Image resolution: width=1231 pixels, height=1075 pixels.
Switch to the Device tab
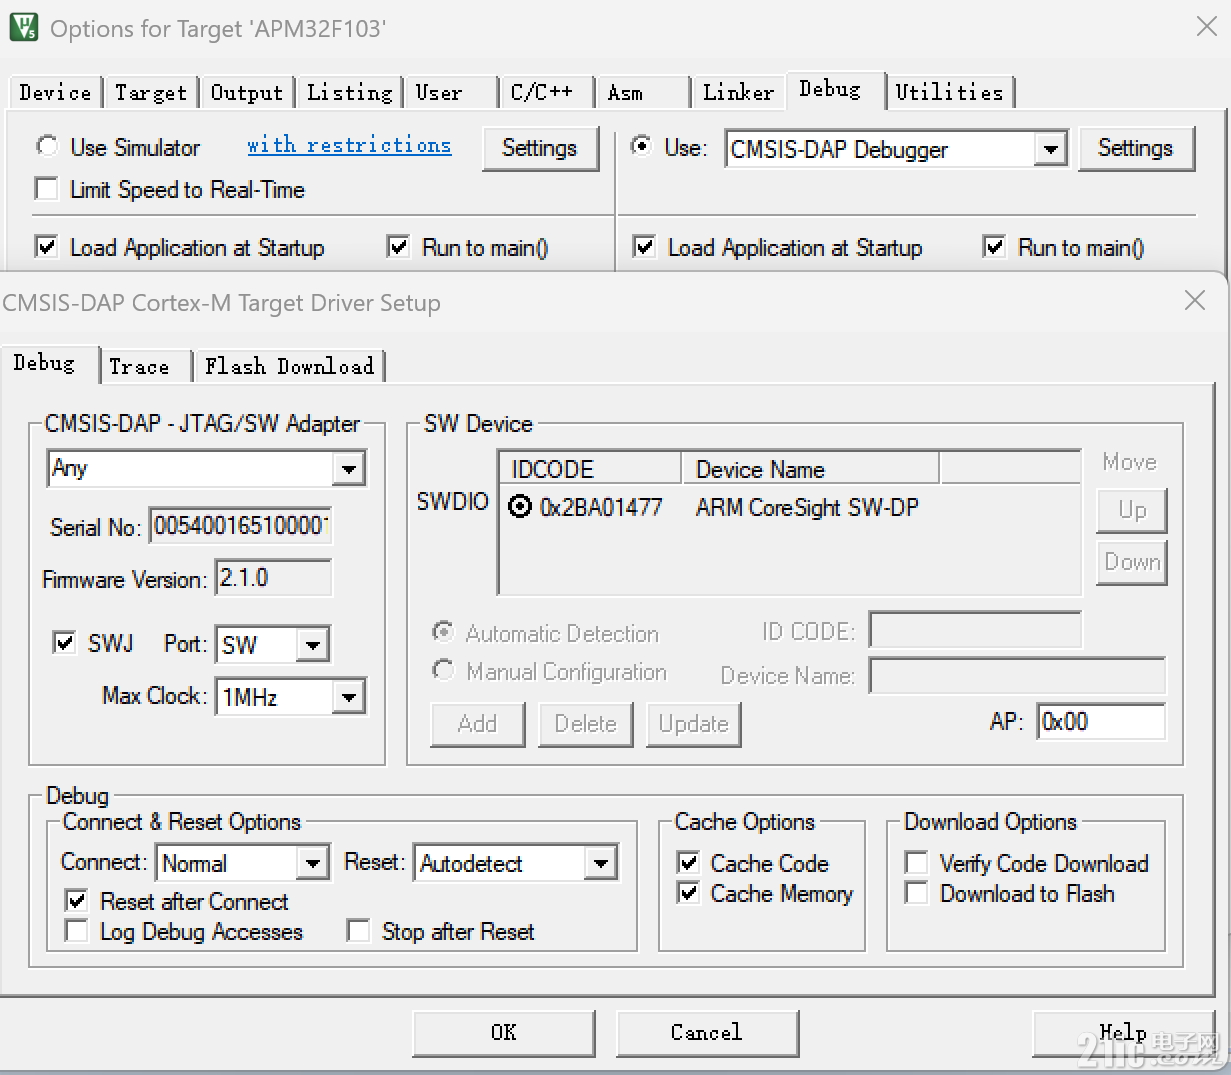tap(55, 93)
